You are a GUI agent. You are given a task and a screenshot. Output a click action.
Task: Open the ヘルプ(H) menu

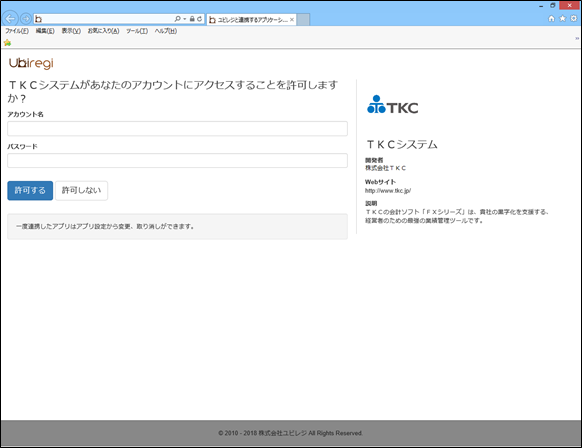click(x=166, y=31)
